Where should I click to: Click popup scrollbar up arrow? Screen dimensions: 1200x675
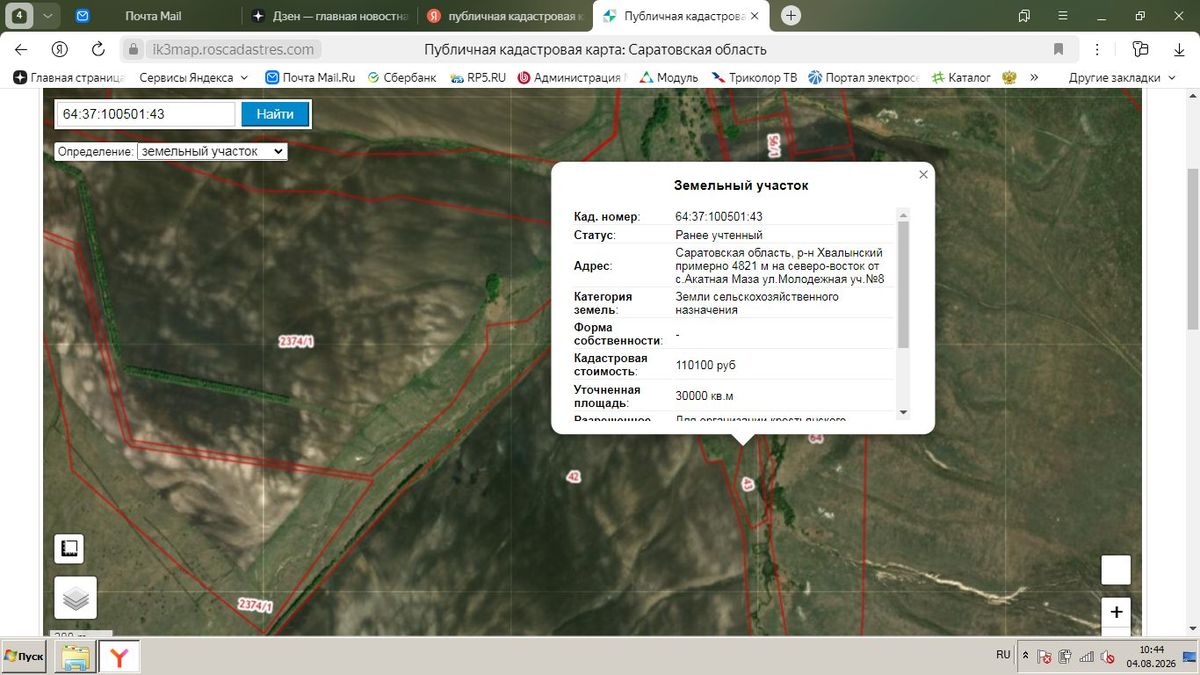(903, 214)
